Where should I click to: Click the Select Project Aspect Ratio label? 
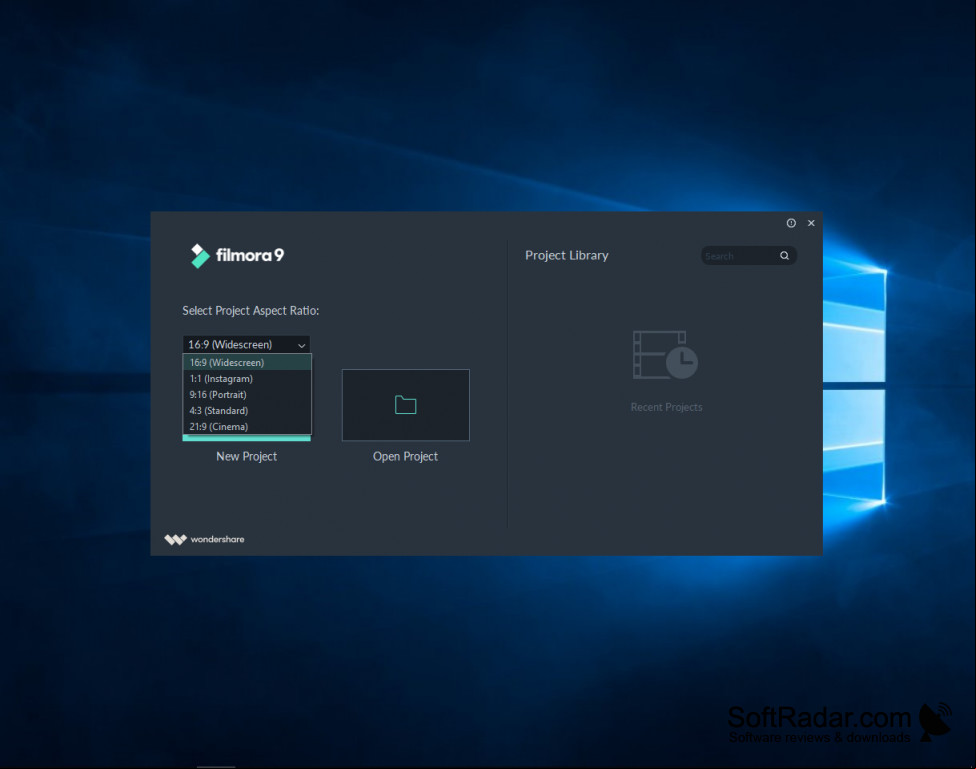pyautogui.click(x=250, y=311)
